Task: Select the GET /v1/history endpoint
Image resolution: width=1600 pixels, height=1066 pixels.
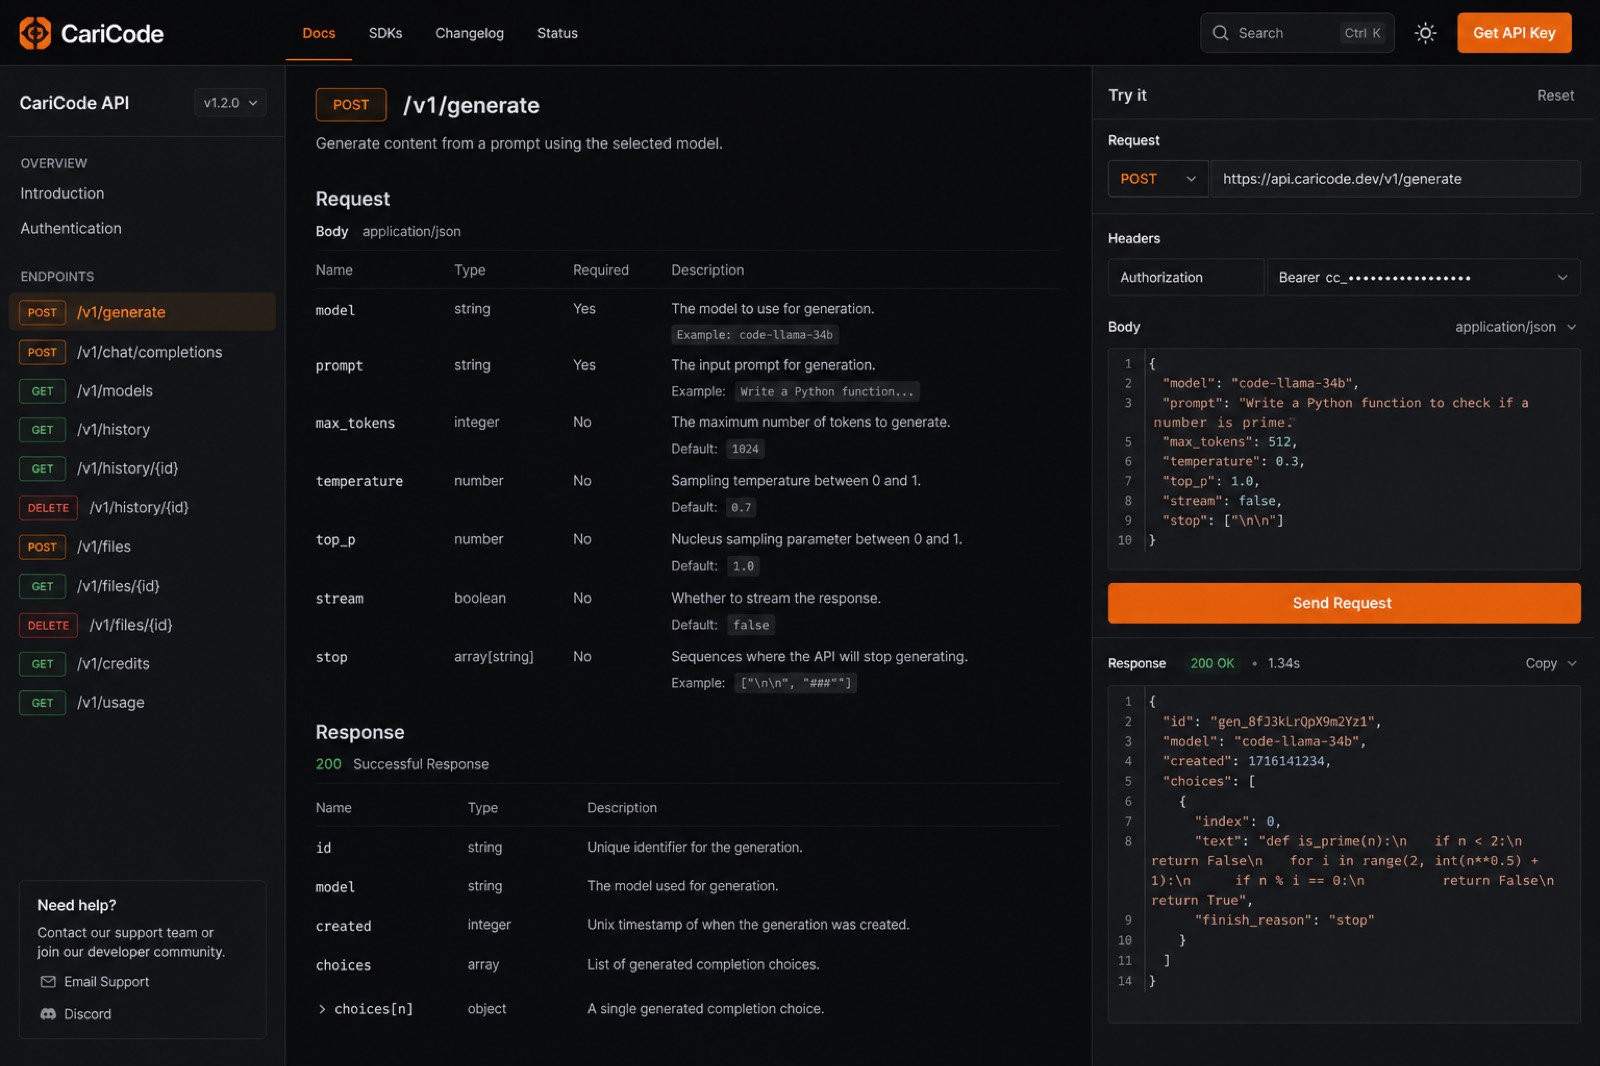Action: point(142,430)
